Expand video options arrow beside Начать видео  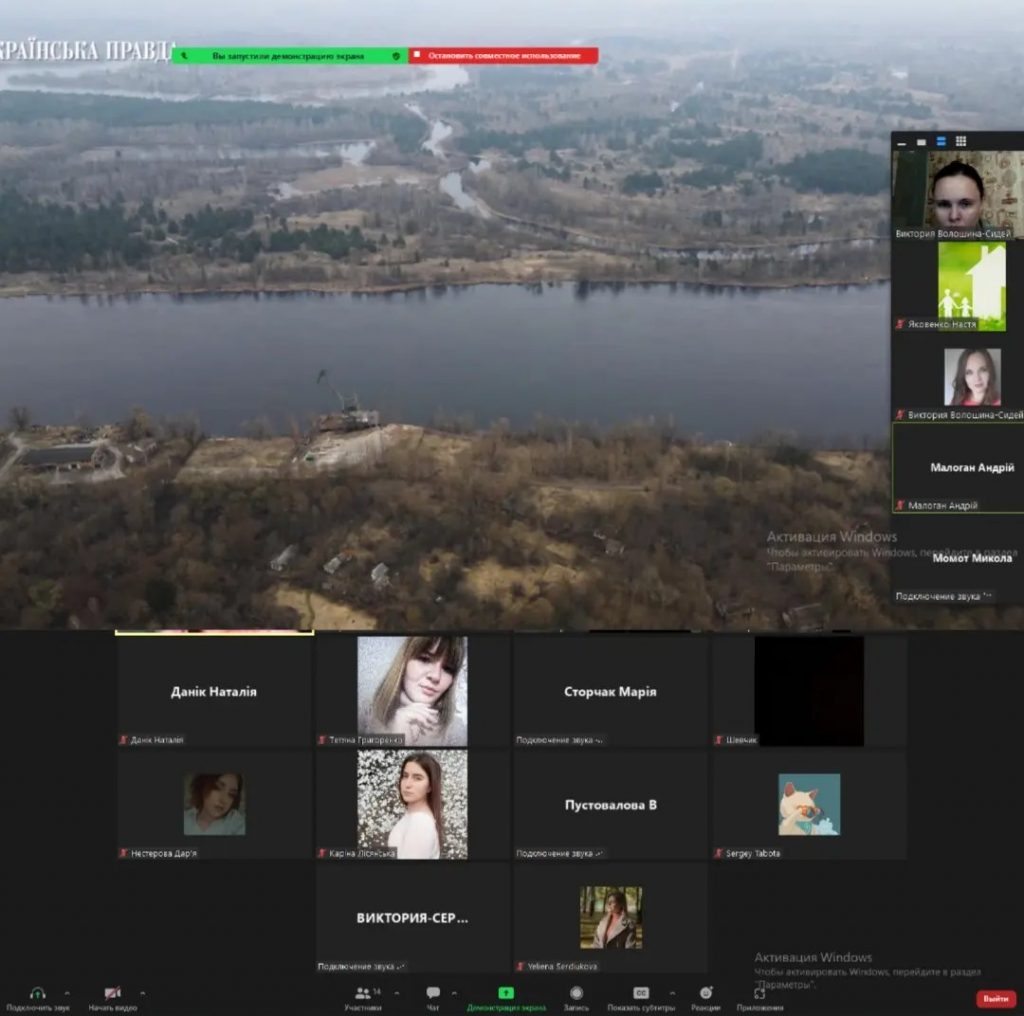[x=142, y=993]
